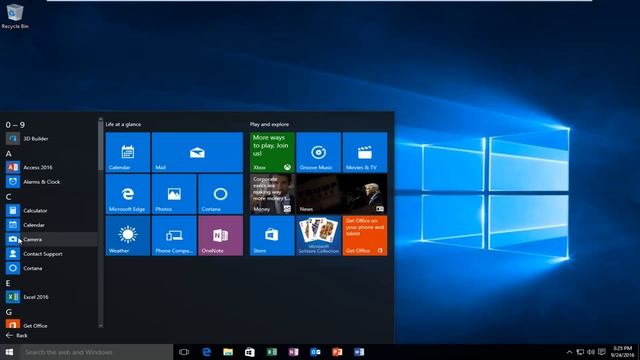Open network status in system tray
The image size is (640, 360).
click(x=580, y=352)
